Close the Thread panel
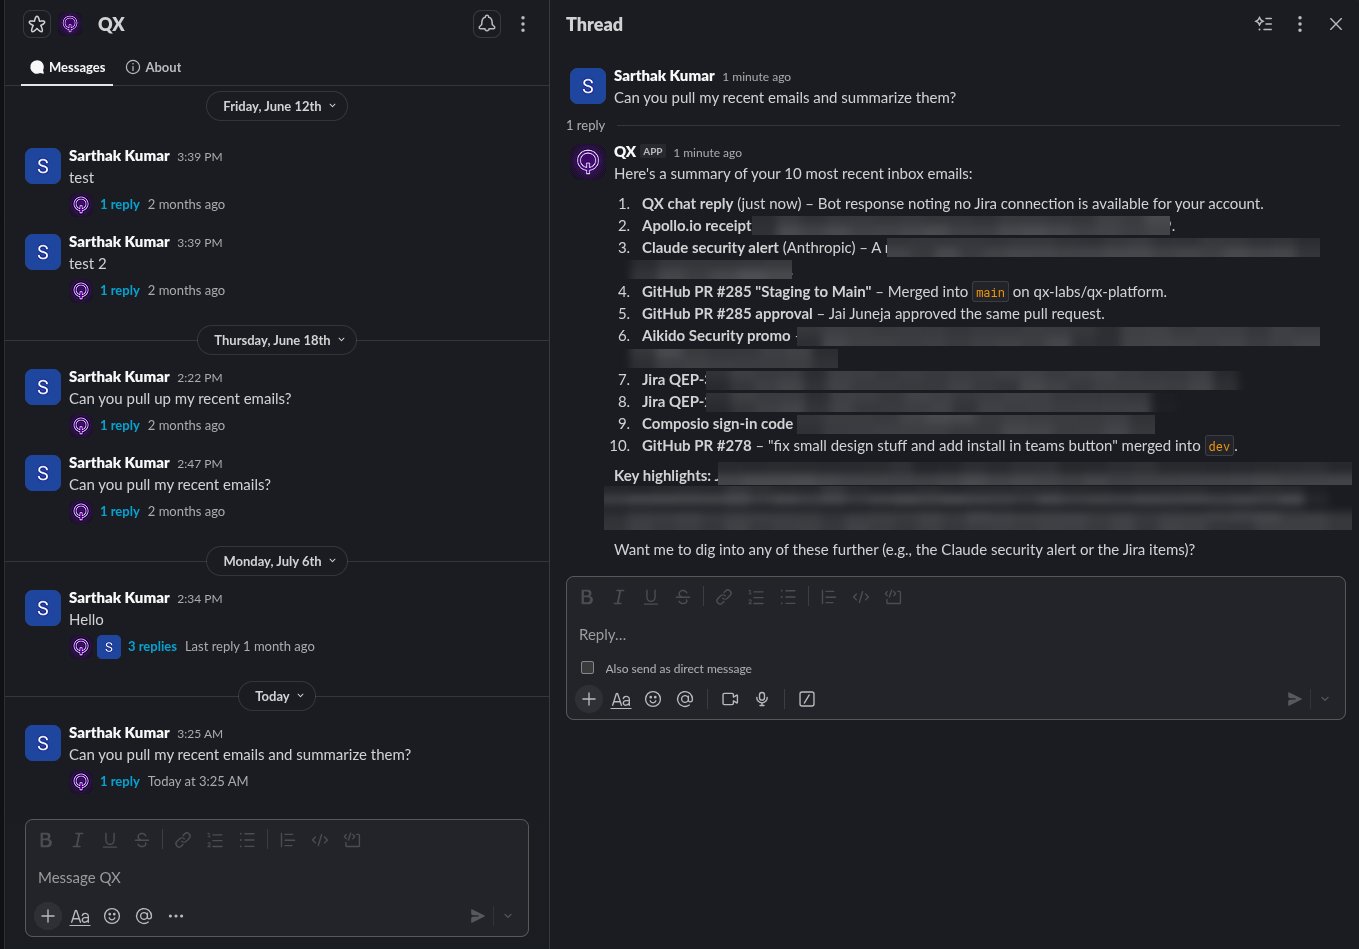 [x=1336, y=24]
